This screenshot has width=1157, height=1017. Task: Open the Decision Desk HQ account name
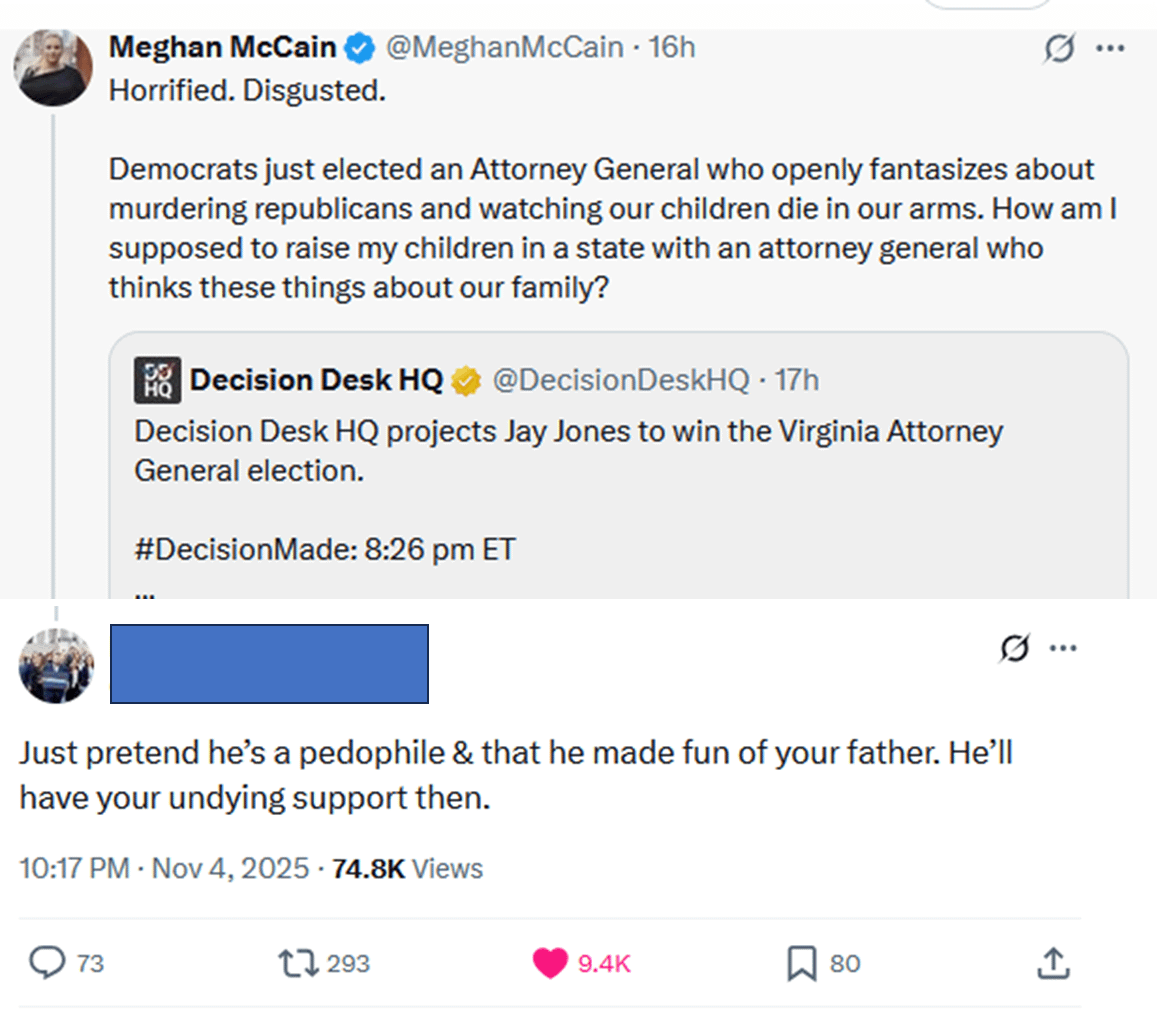click(x=316, y=380)
